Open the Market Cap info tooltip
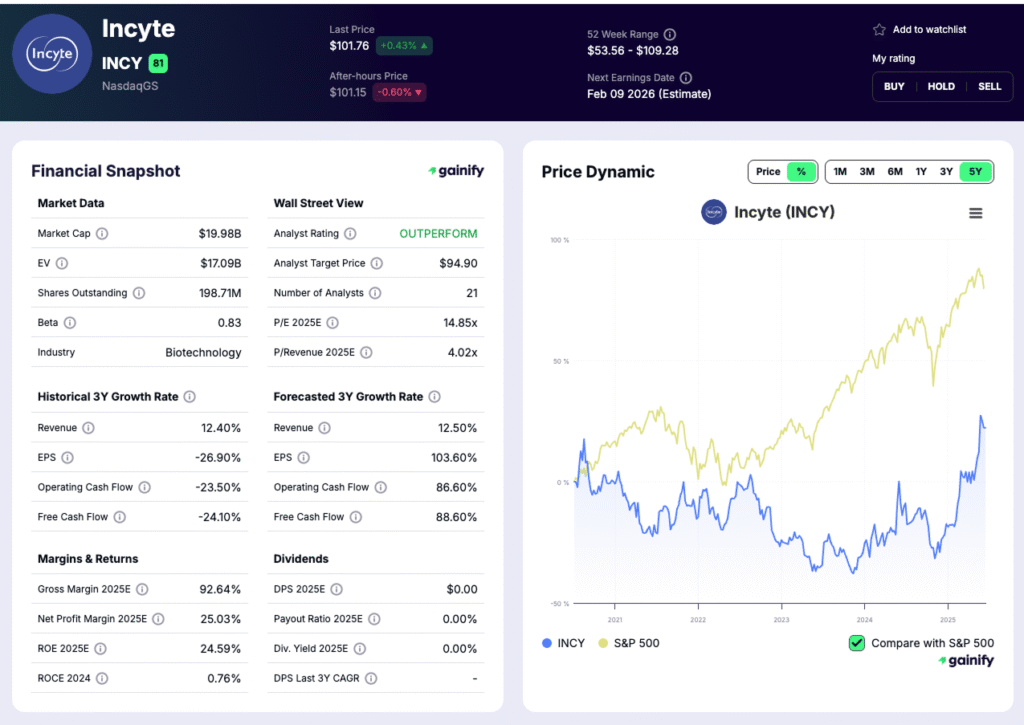Image resolution: width=1024 pixels, height=725 pixels. coord(103,233)
